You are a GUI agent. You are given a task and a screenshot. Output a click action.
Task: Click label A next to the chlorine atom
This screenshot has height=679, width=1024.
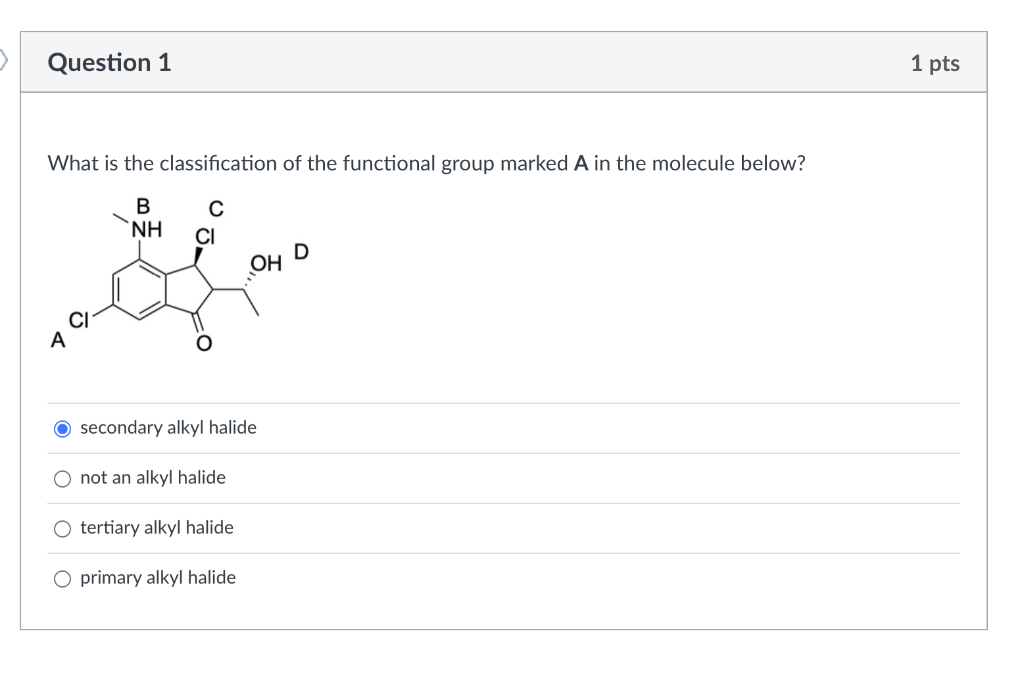point(58,341)
